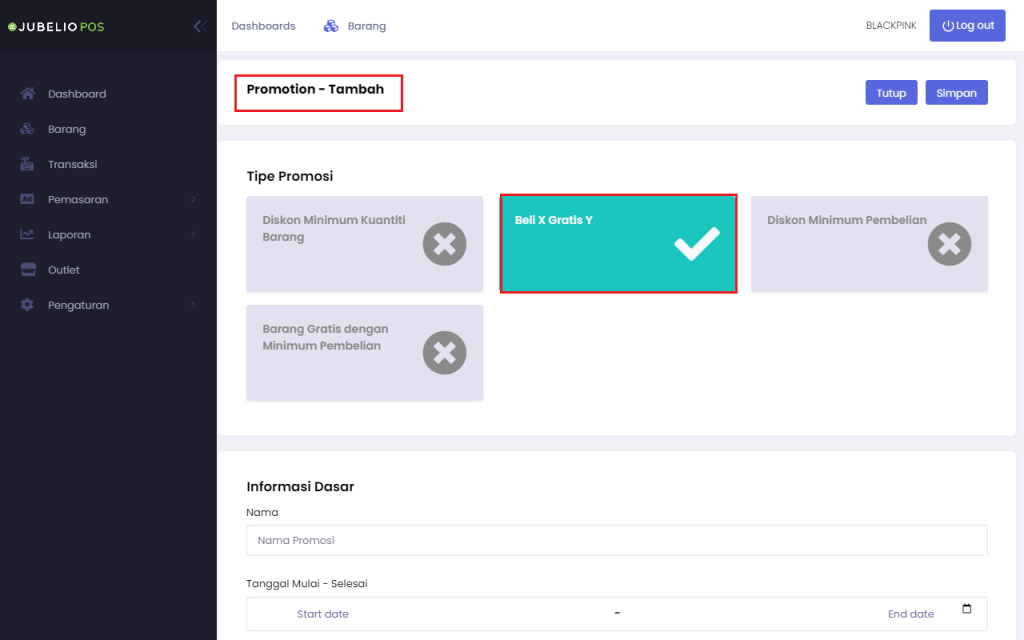
Task: Click the Log out button
Action: (x=967, y=25)
